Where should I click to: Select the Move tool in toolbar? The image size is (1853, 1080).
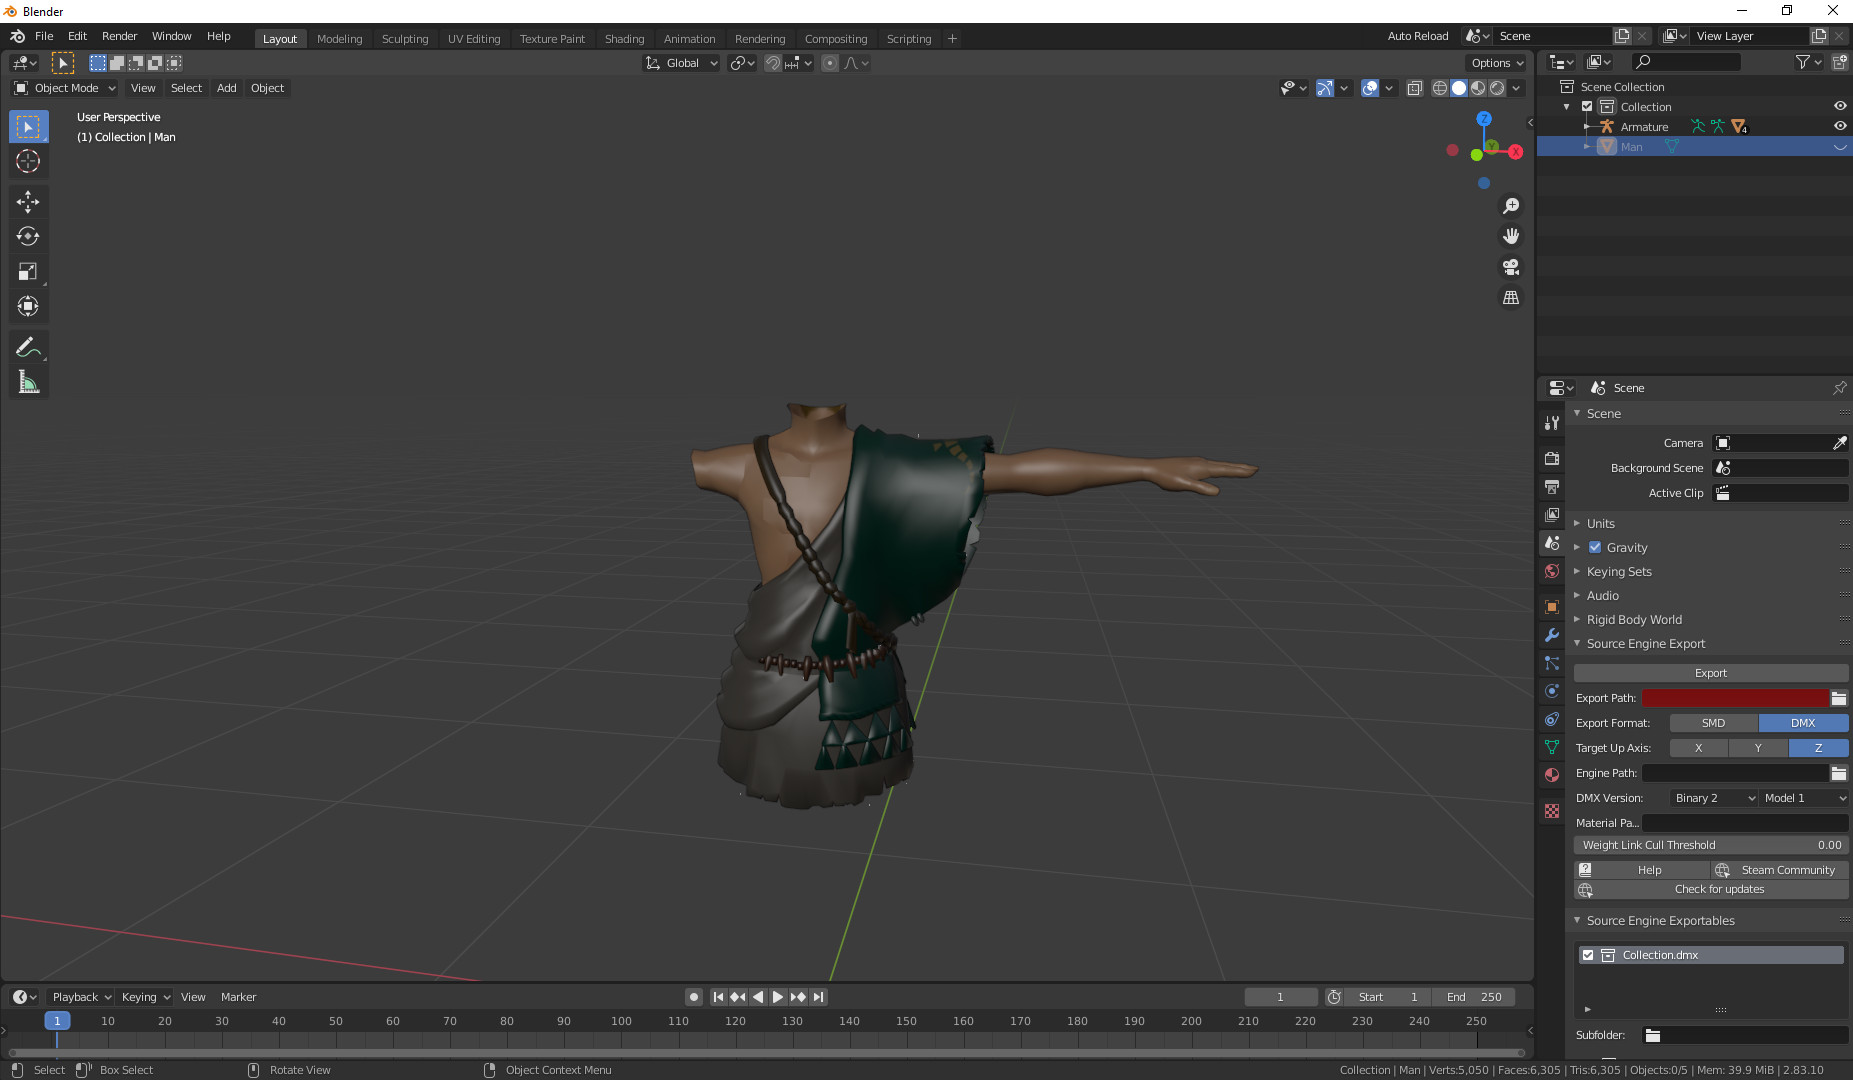click(x=28, y=202)
